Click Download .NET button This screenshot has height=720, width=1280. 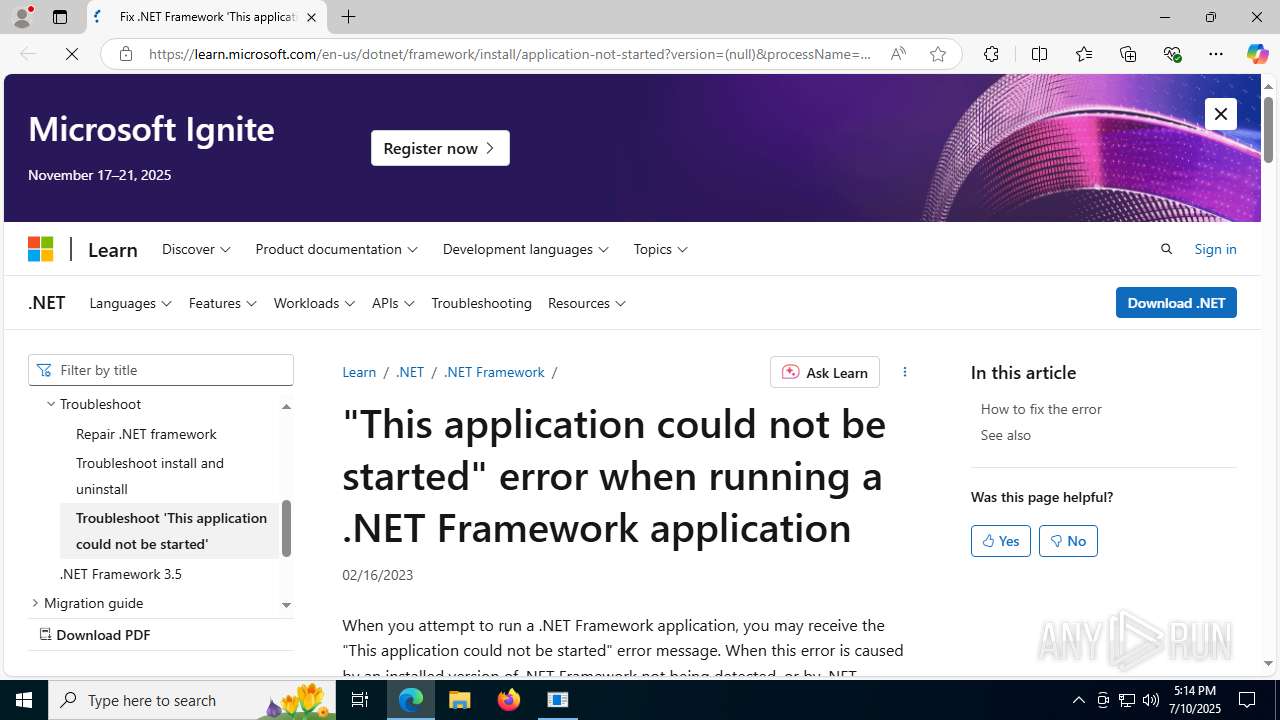pyautogui.click(x=1176, y=303)
